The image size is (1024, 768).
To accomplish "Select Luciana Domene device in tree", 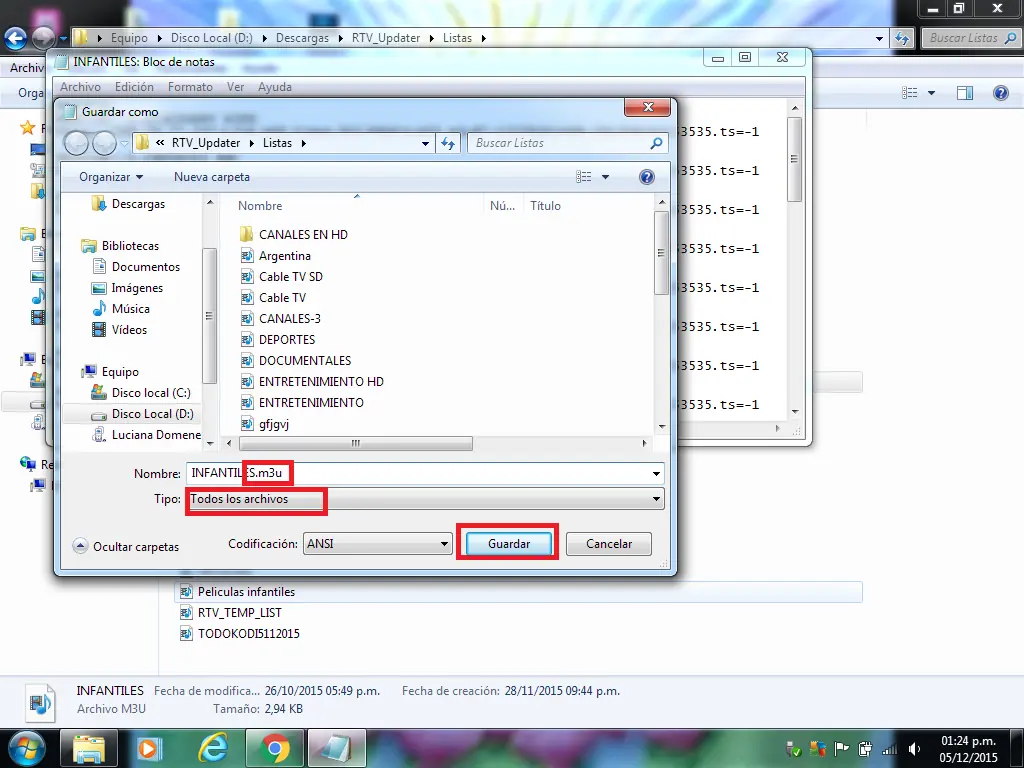I will click(x=156, y=434).
